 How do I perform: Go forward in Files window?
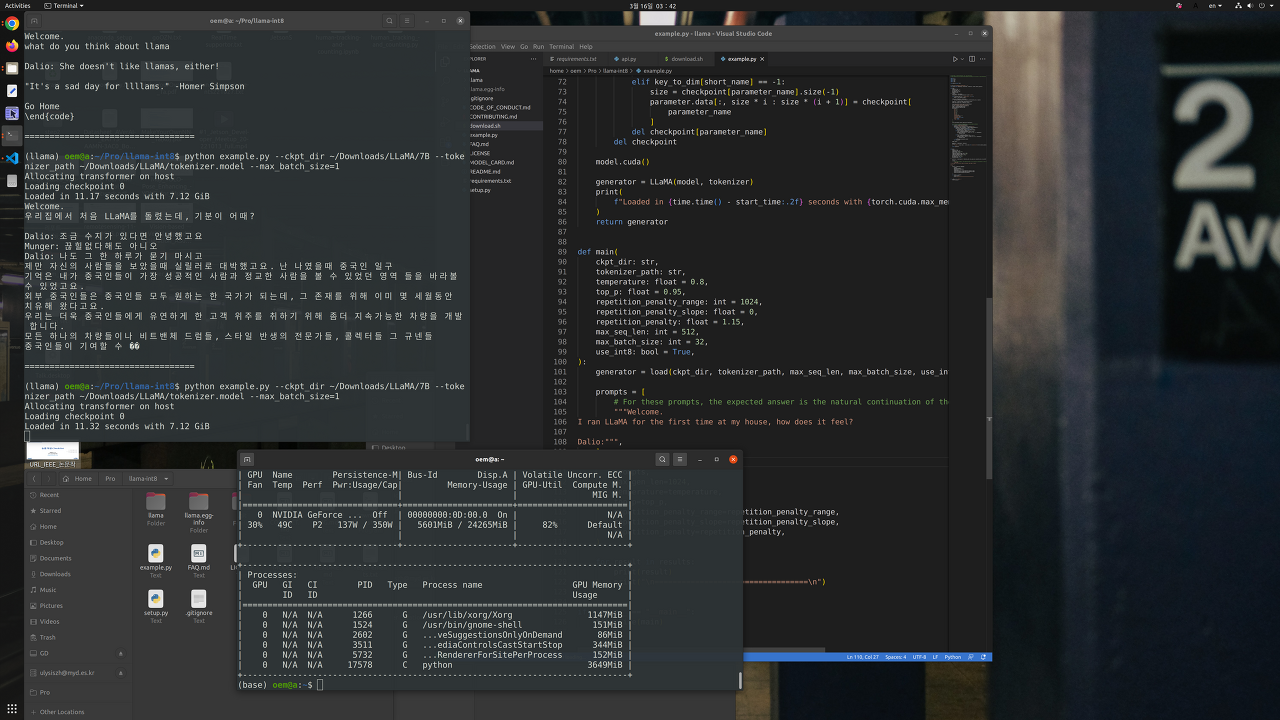(51, 478)
